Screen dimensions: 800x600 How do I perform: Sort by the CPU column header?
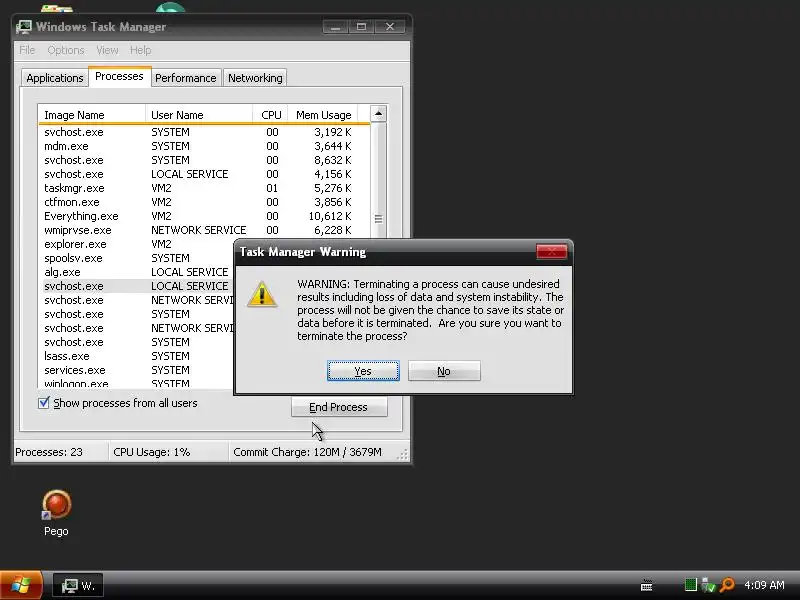point(271,115)
